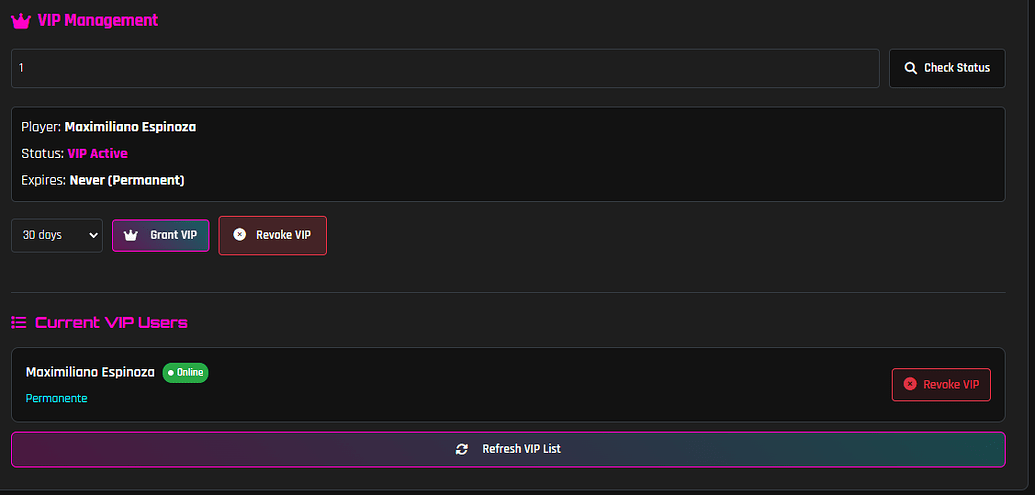Viewport: 1035px width, 495px height.
Task: Click the chevron arrow of the duration selector
Action: click(x=94, y=235)
